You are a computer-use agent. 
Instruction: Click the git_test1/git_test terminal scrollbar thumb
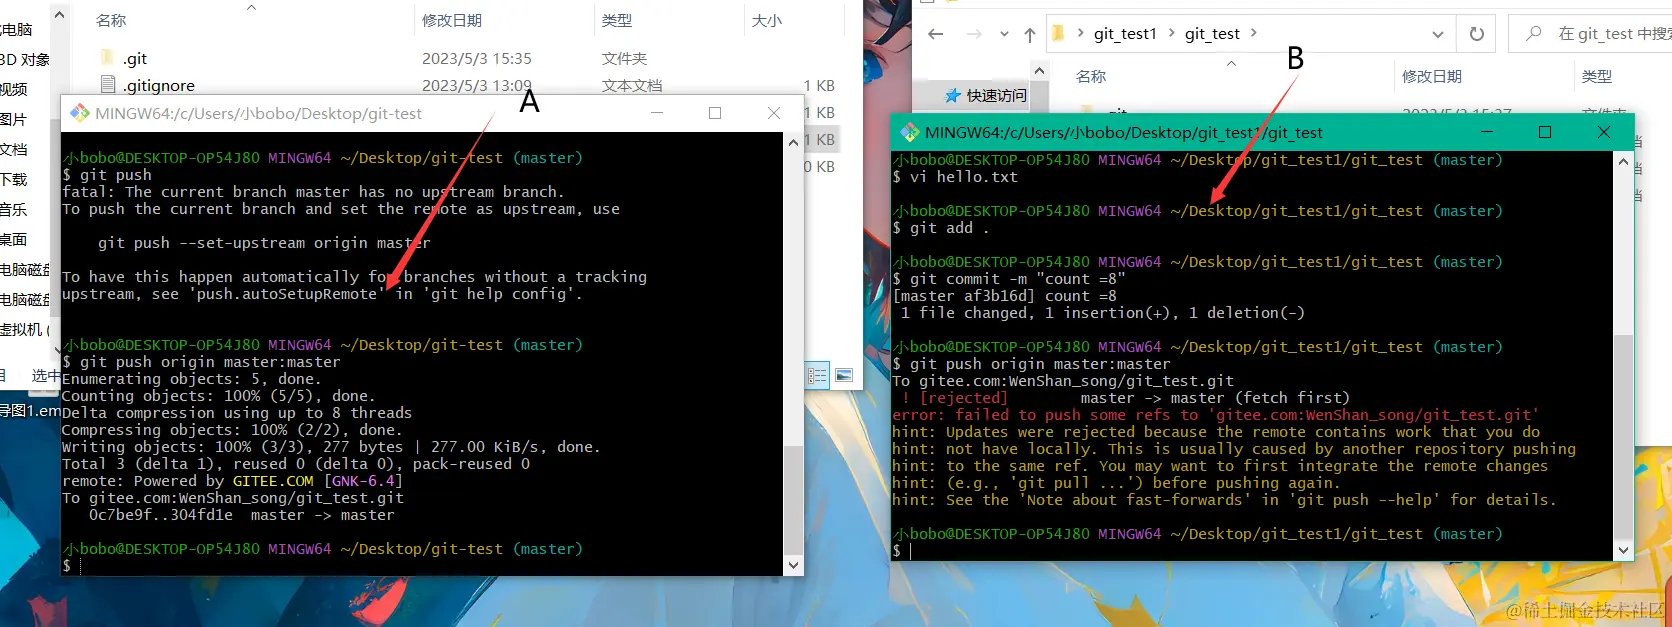tap(1624, 437)
